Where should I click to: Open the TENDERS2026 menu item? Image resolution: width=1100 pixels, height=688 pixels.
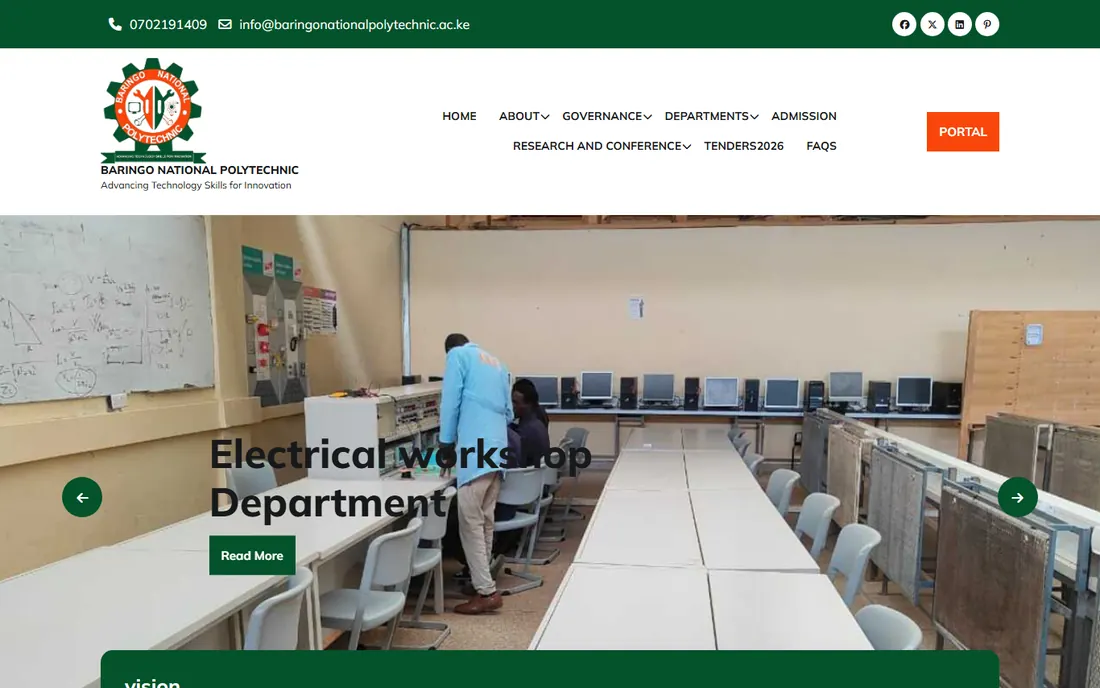click(744, 146)
